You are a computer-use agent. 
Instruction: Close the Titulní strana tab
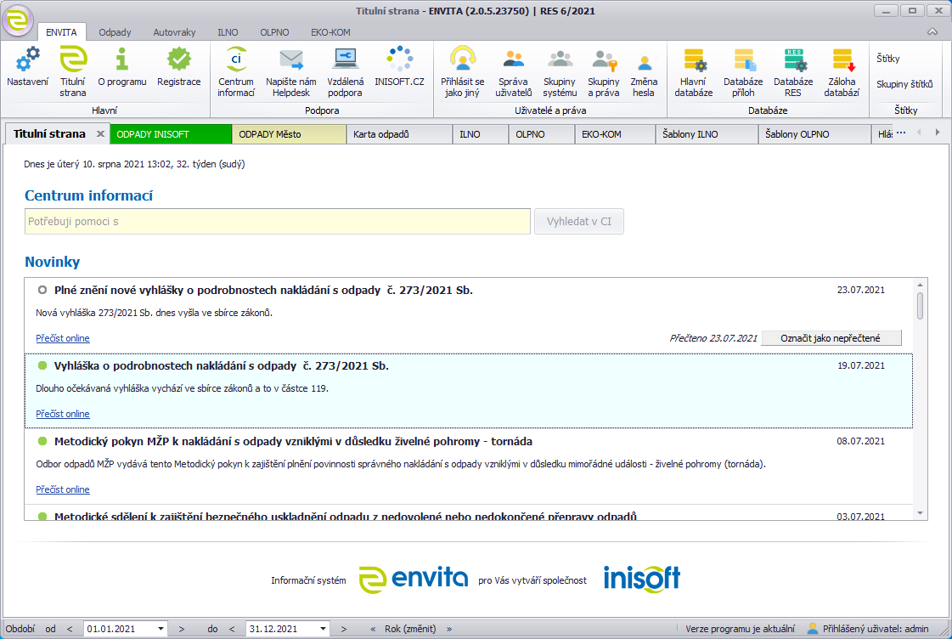(x=101, y=134)
